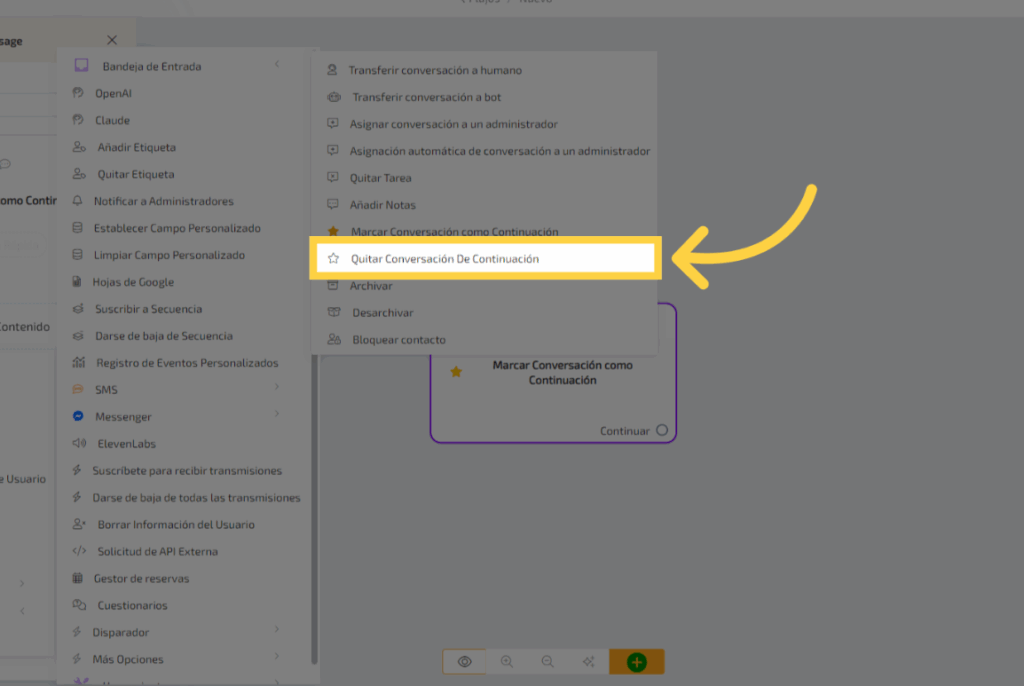Toggle the eye preview button
The width and height of the screenshot is (1024, 686).
(465, 662)
